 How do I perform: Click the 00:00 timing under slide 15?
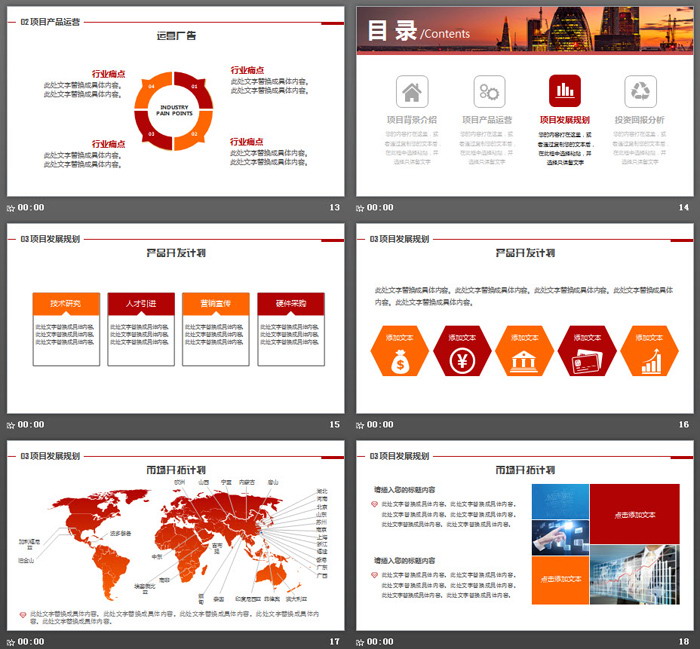click(31, 425)
